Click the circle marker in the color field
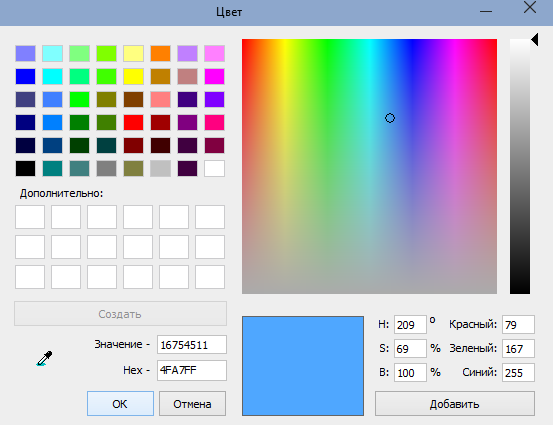 (x=390, y=118)
